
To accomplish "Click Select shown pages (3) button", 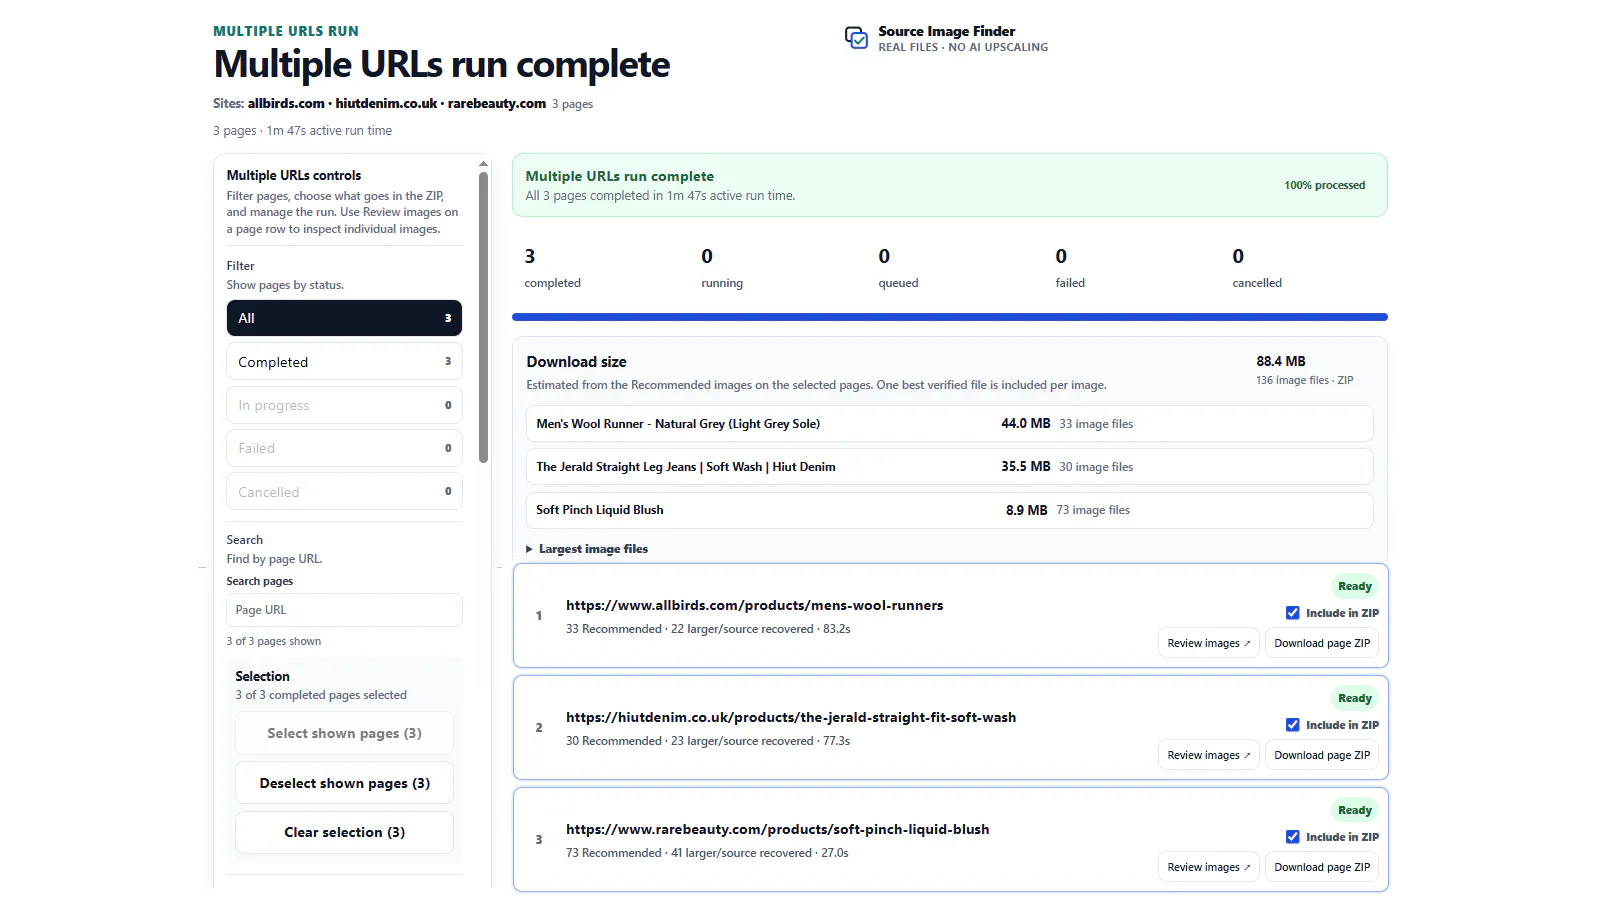I will pos(344,733).
